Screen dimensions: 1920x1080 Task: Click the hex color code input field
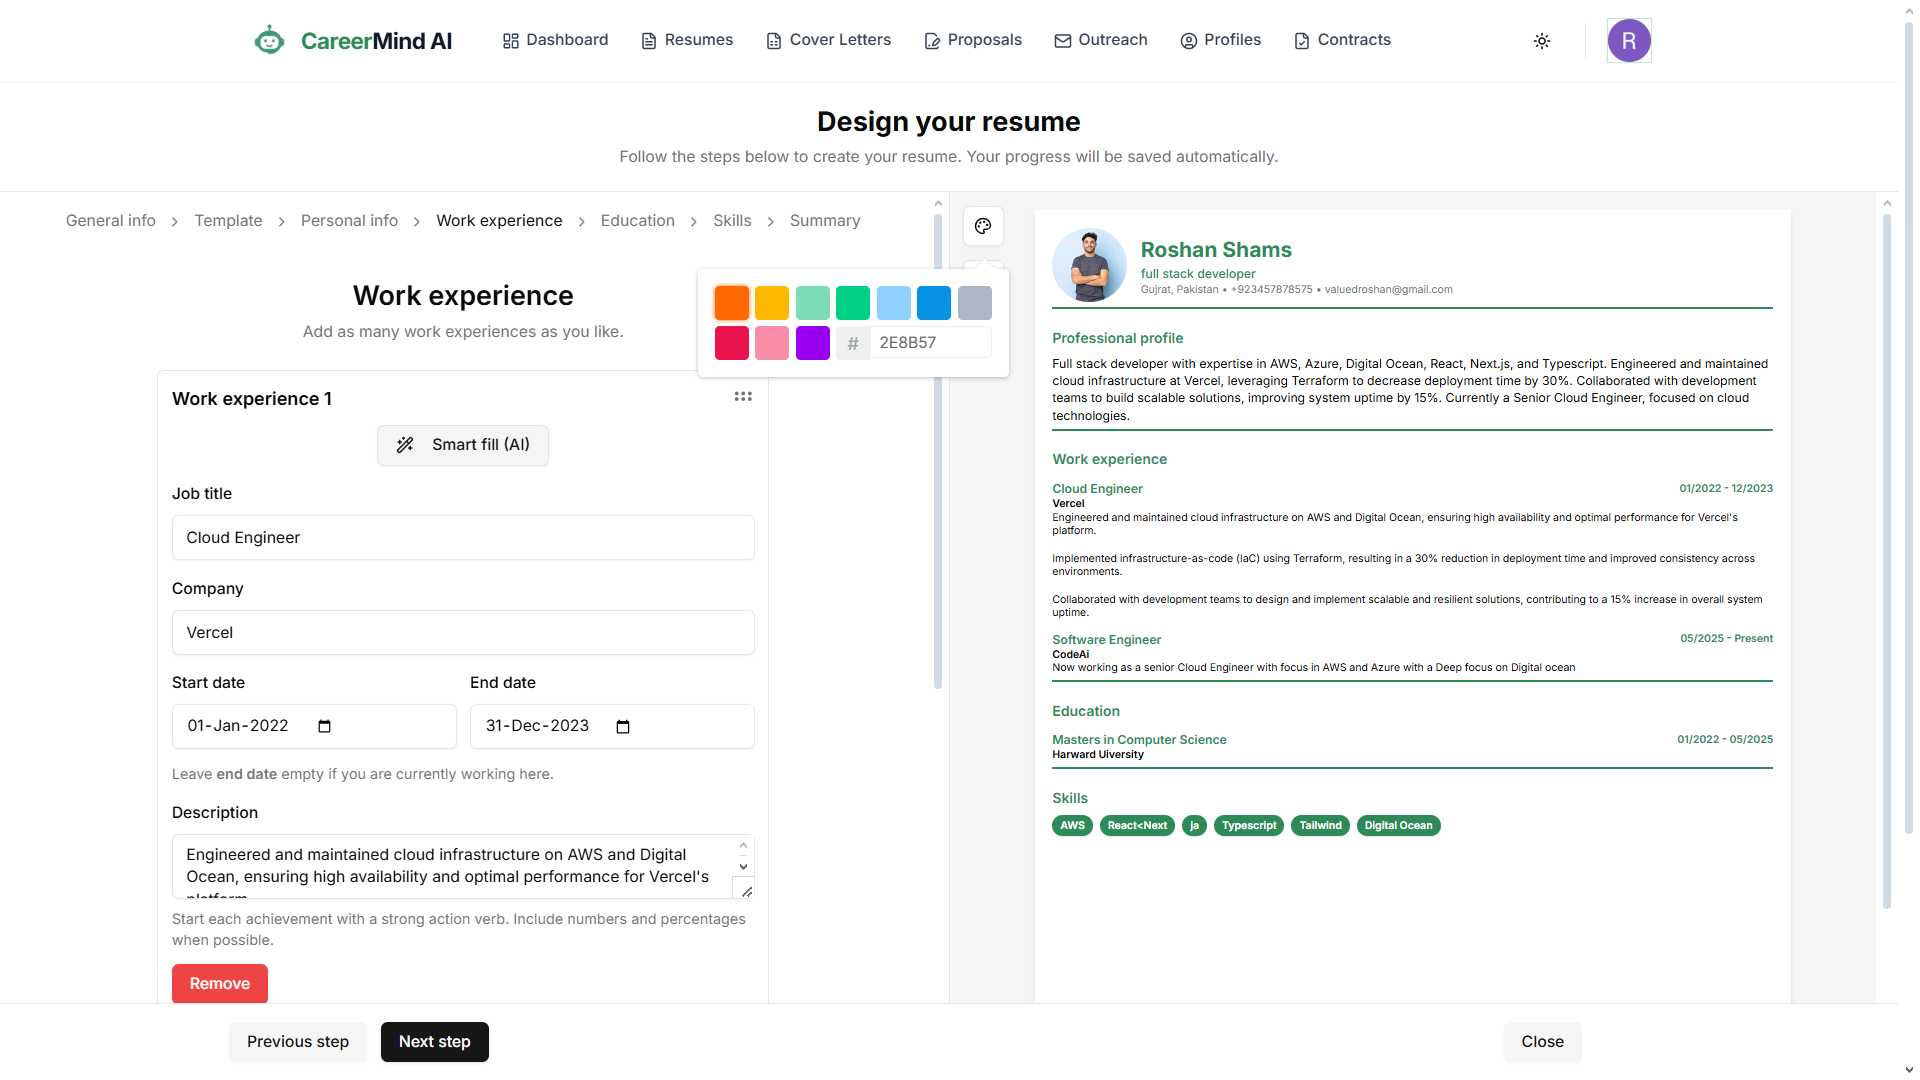[930, 343]
